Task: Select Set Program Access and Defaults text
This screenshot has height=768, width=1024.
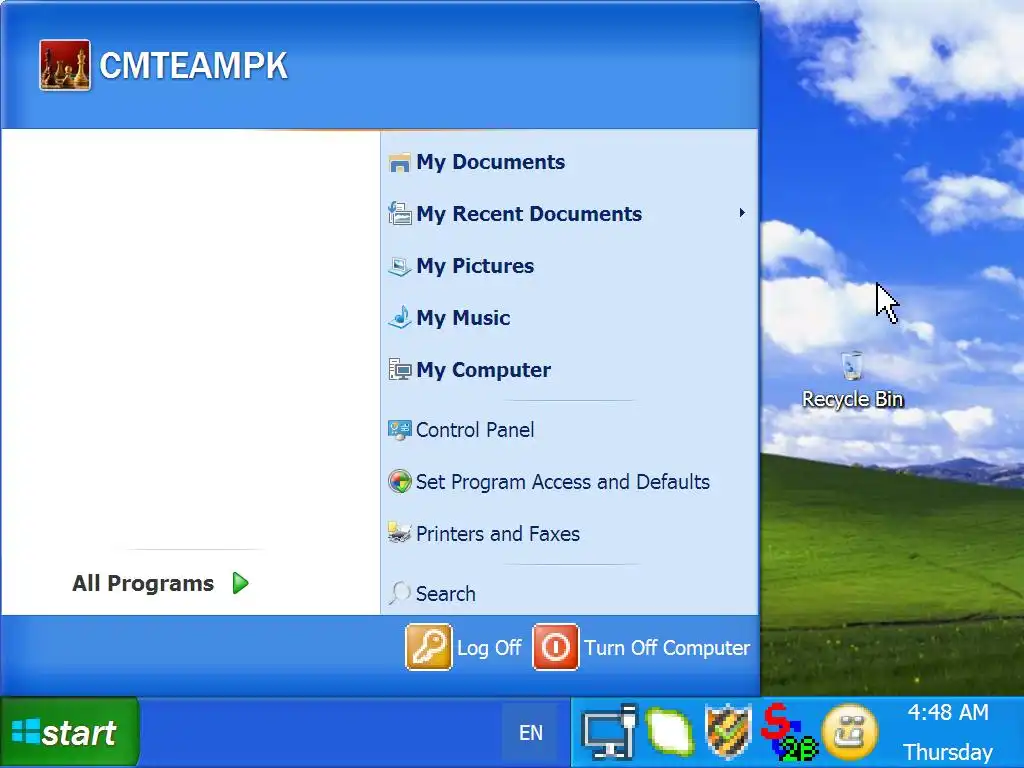Action: [x=562, y=482]
